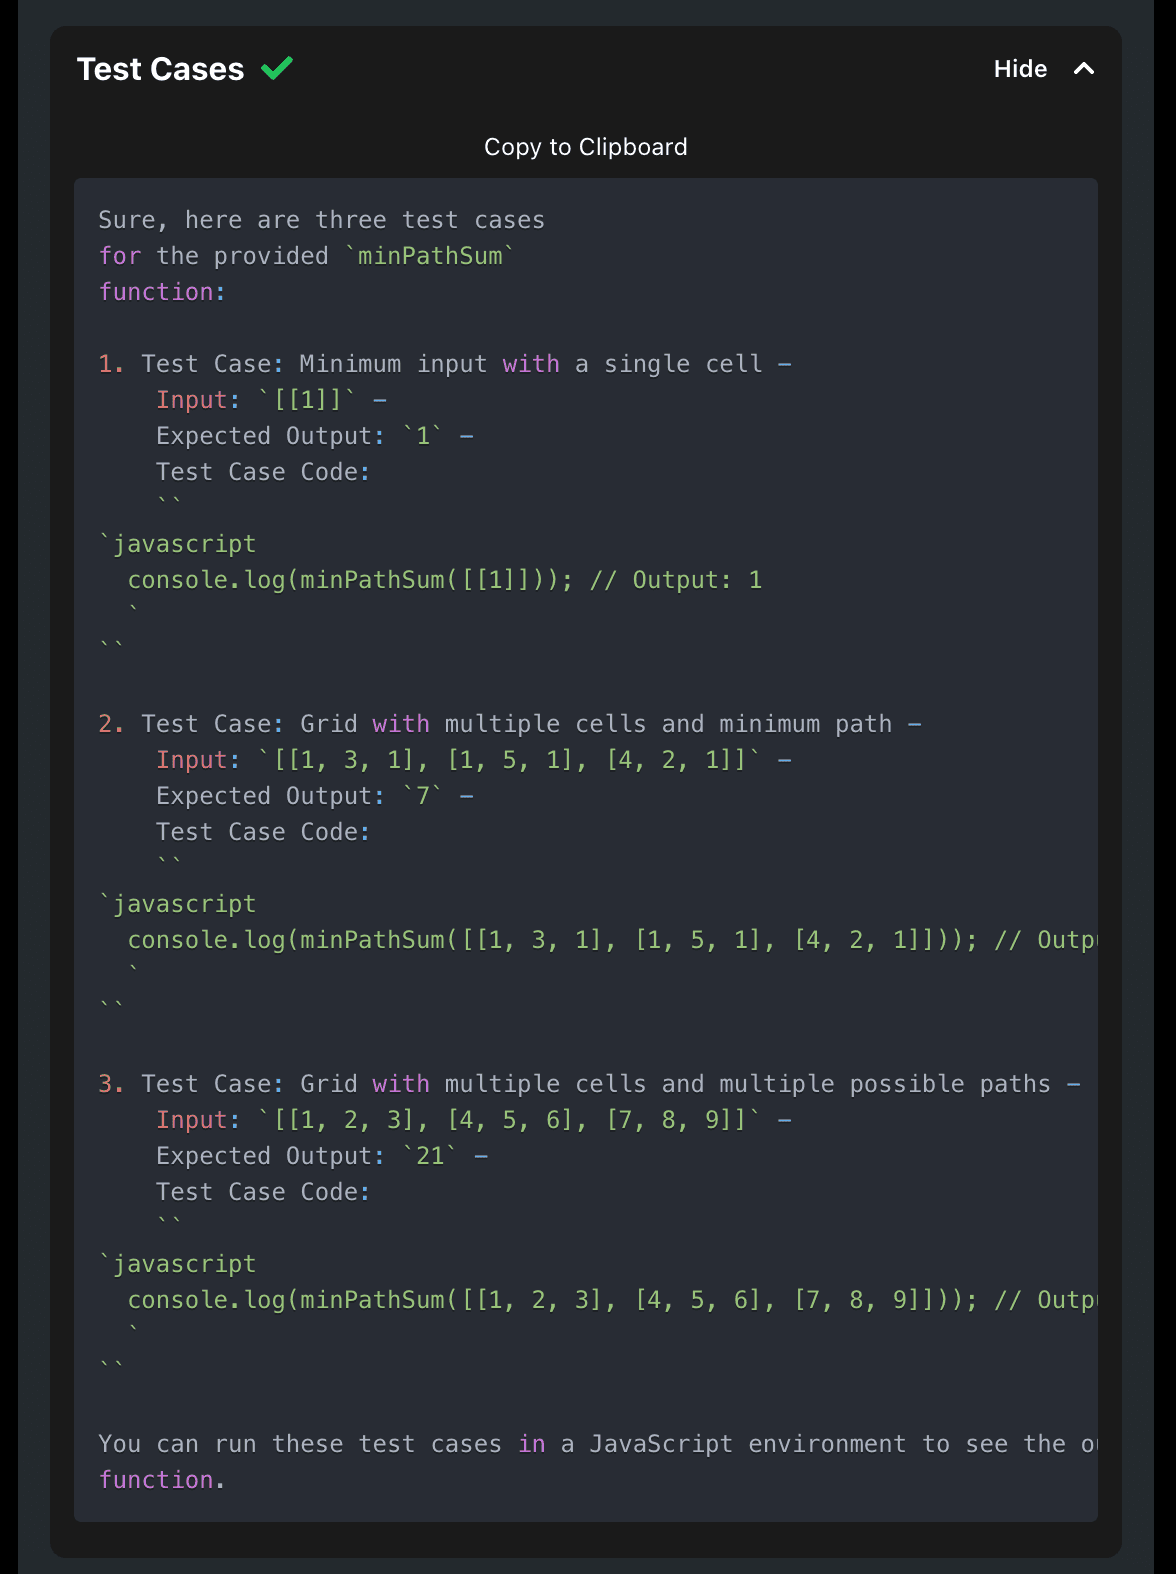The width and height of the screenshot is (1176, 1574).
Task: Click the line "Sure, here are three test cases"
Action: point(321,220)
